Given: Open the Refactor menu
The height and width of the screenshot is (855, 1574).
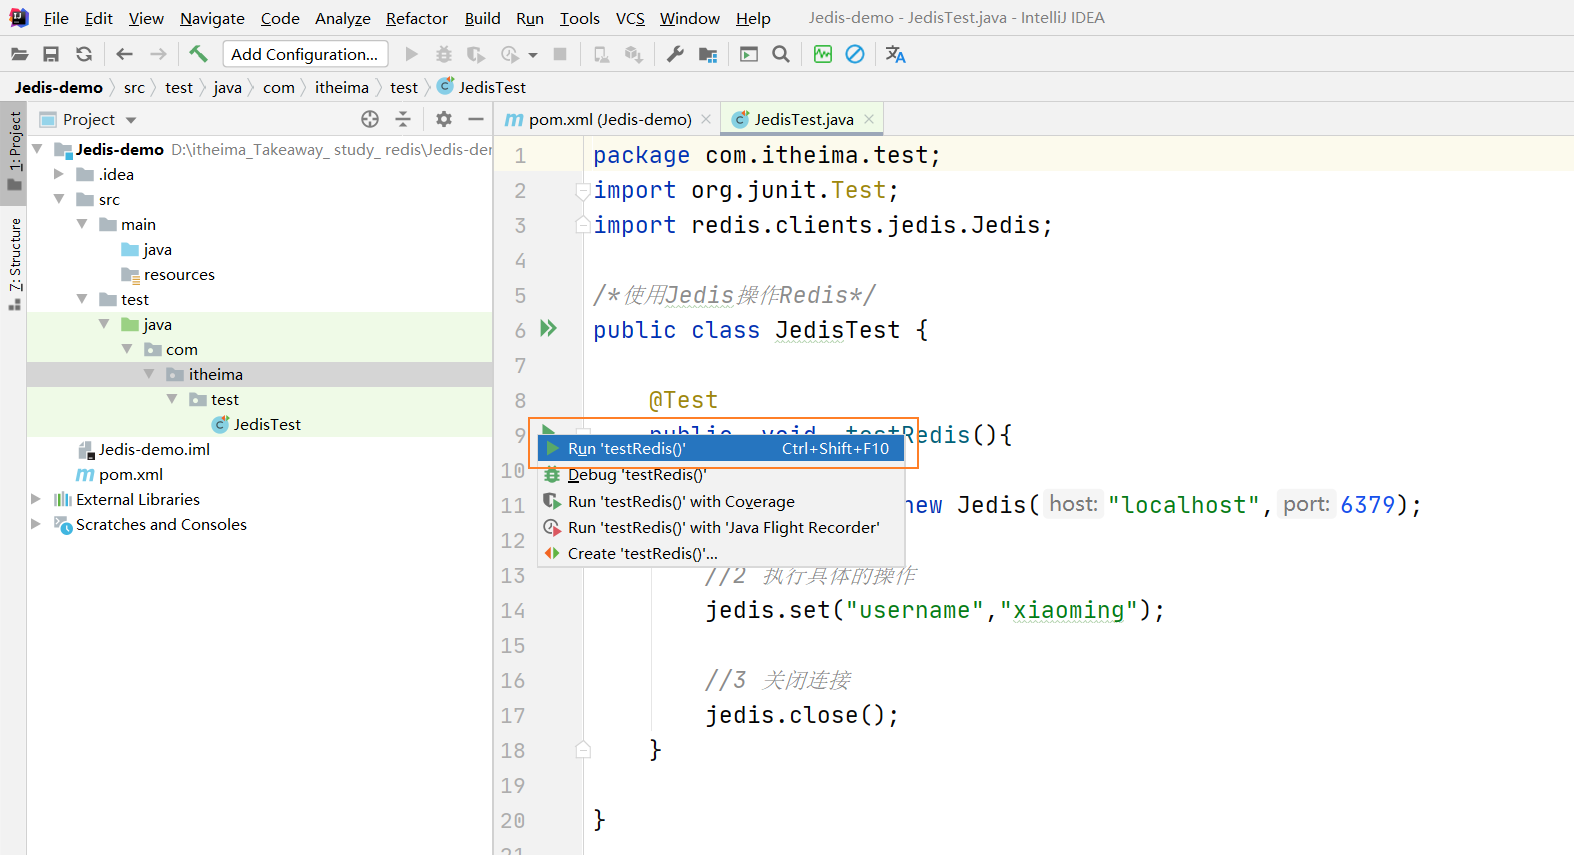Looking at the screenshot, I should pos(417,18).
